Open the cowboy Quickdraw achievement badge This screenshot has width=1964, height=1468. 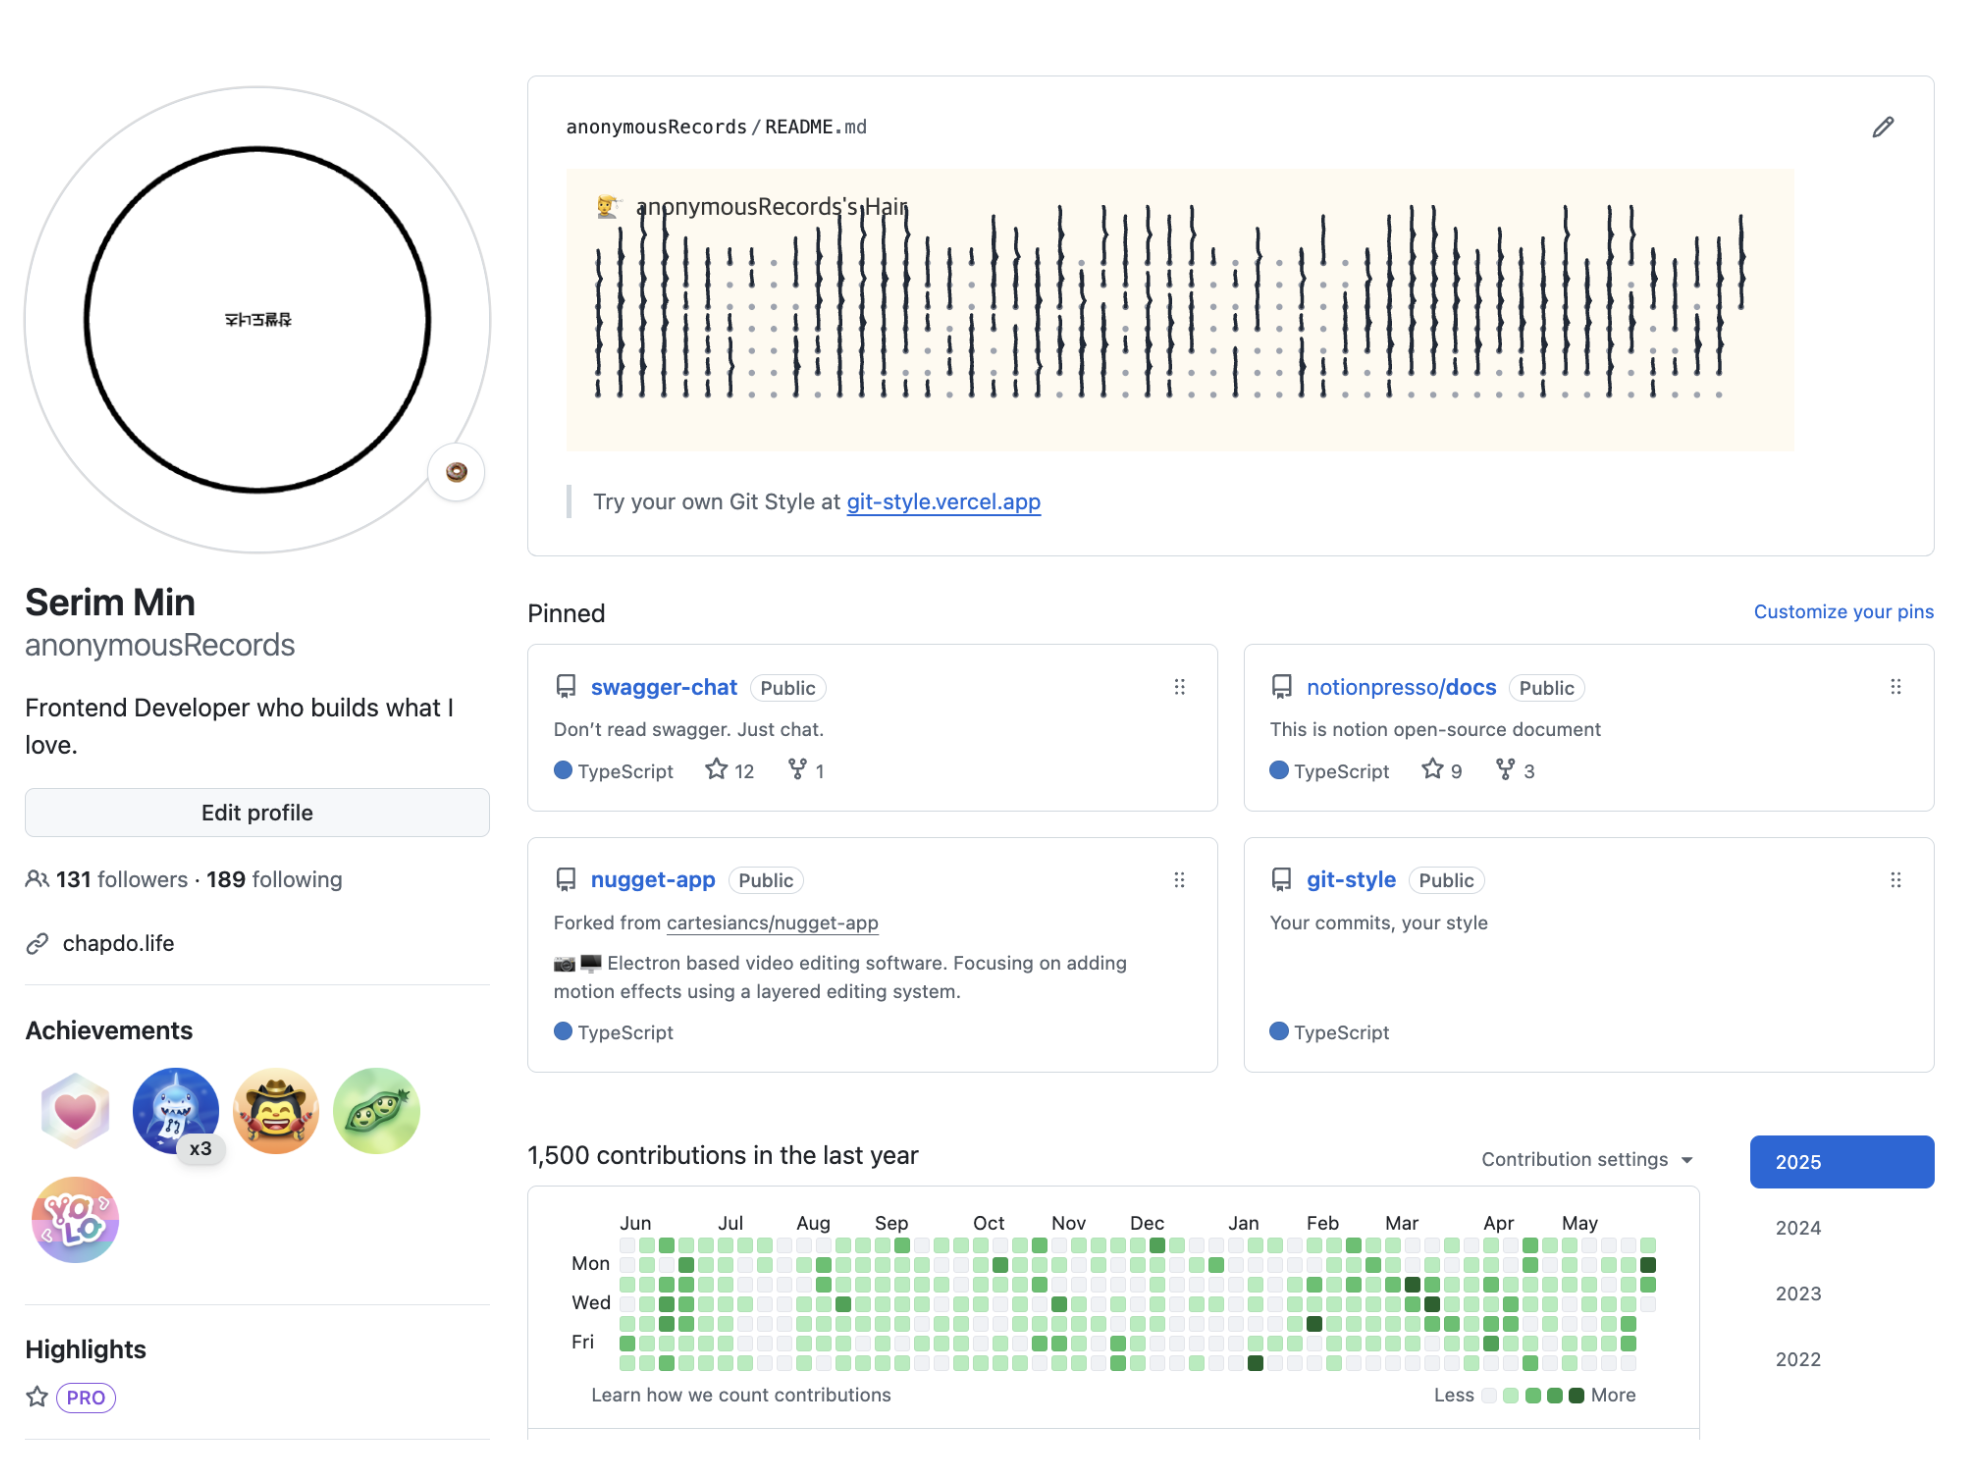point(276,1110)
